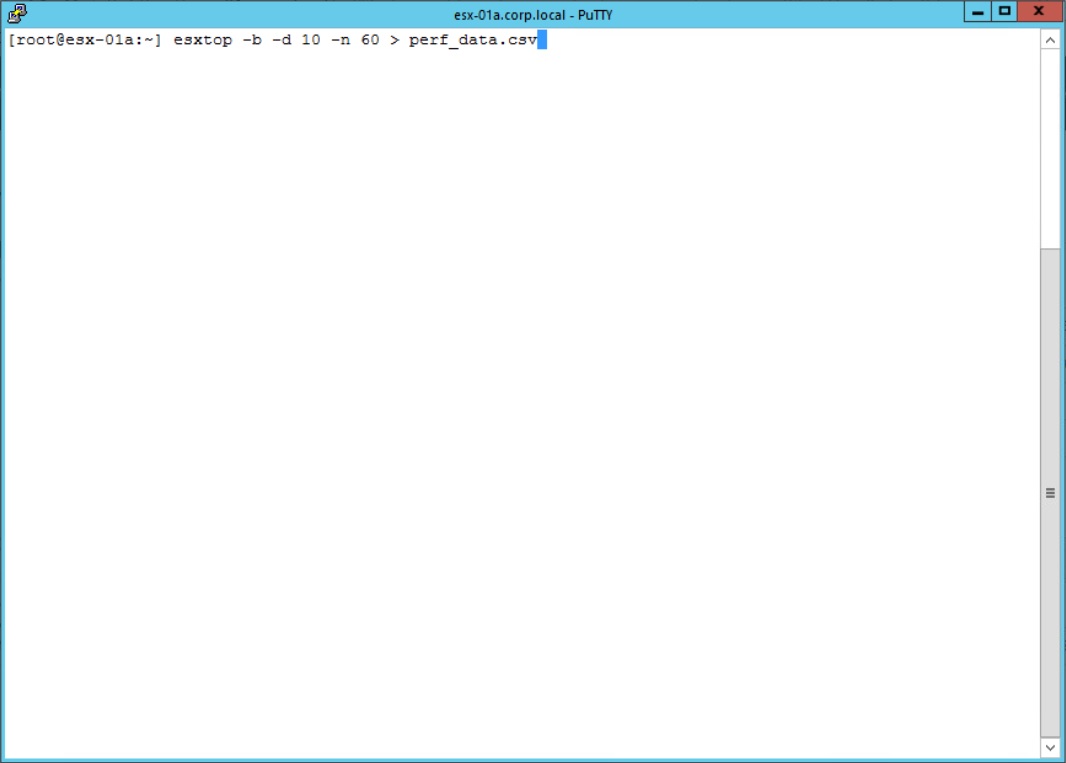Click the value 60 in the command

point(370,39)
